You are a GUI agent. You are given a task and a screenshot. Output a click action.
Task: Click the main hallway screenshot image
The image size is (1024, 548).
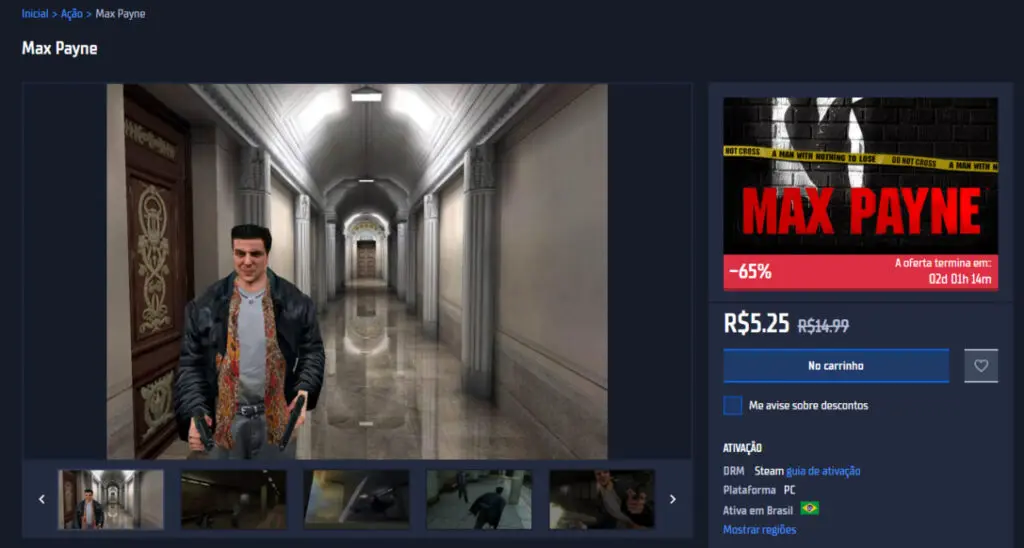tap(357, 271)
